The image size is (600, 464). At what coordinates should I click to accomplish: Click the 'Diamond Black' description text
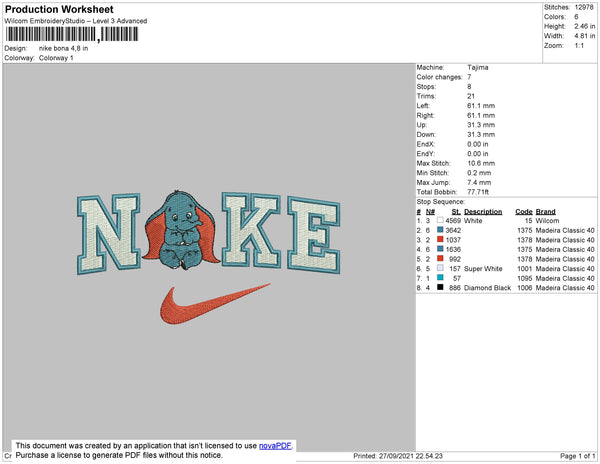point(488,288)
